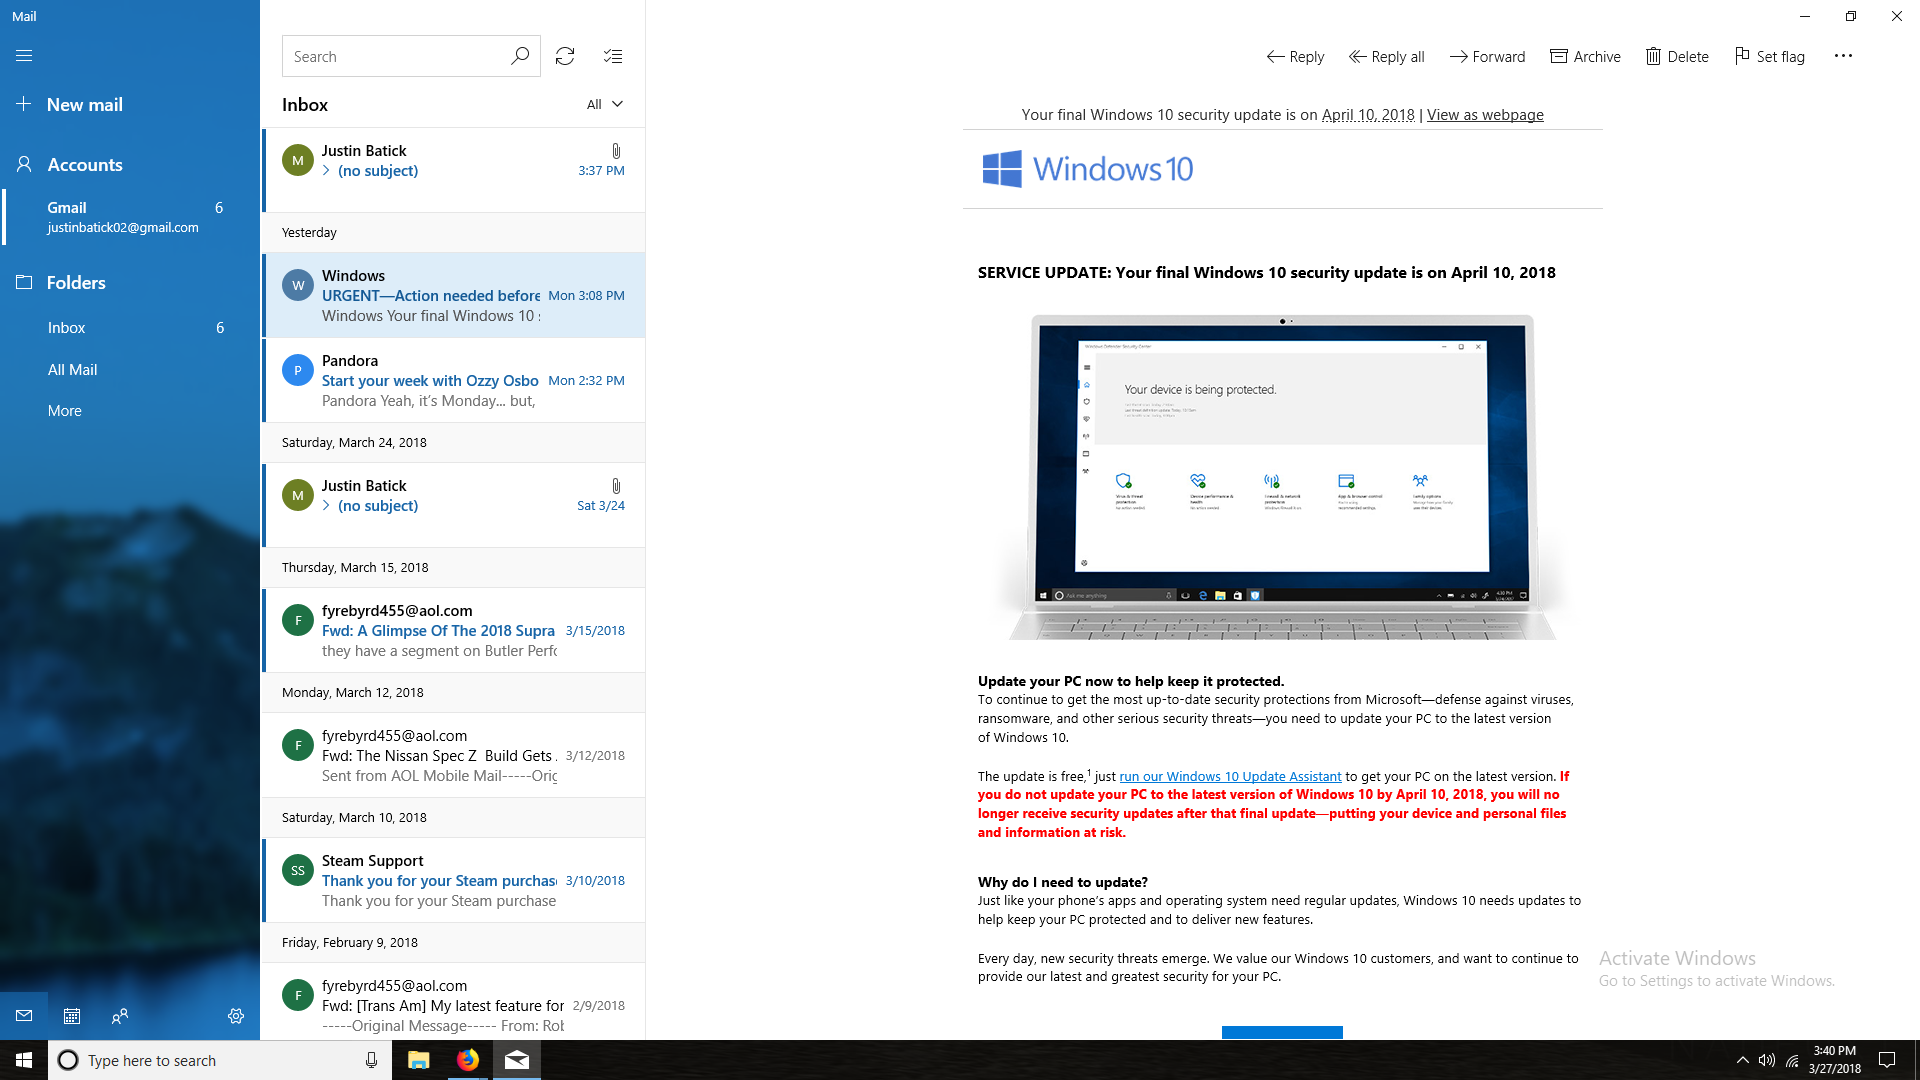
Task: Open the 2018 Supra forwarded email
Action: (454, 630)
